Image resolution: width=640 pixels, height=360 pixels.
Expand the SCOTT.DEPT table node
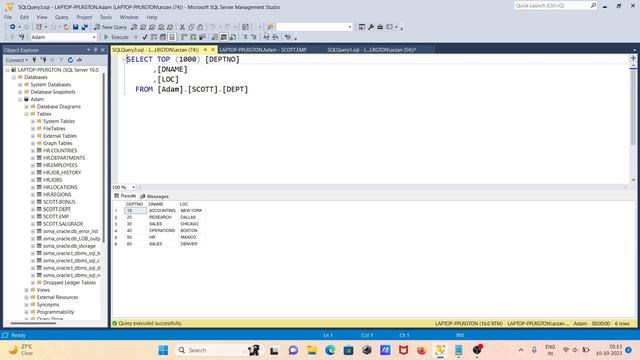pyautogui.click(x=33, y=209)
